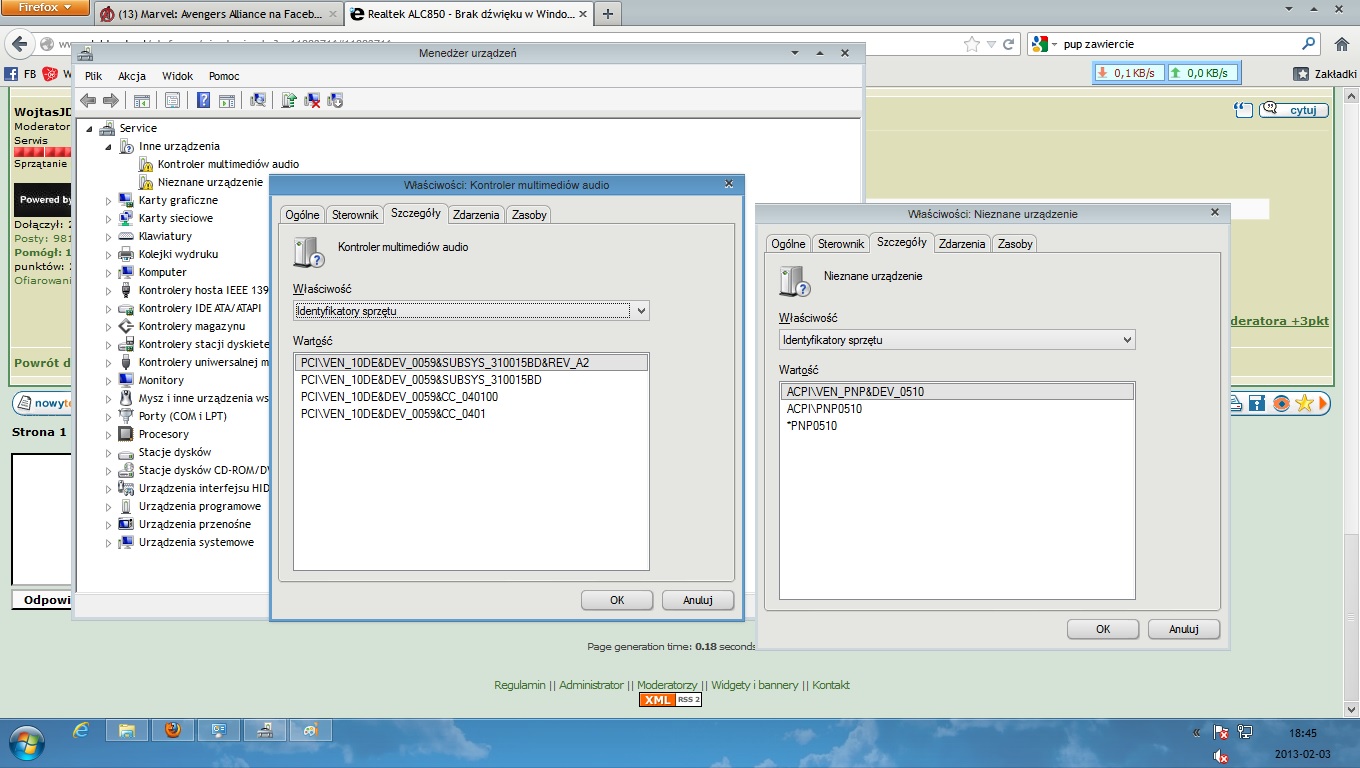The height and width of the screenshot is (768, 1360).
Task: Switch to Zasoby tab in Nieznane urządzenie dialog
Action: (1015, 244)
